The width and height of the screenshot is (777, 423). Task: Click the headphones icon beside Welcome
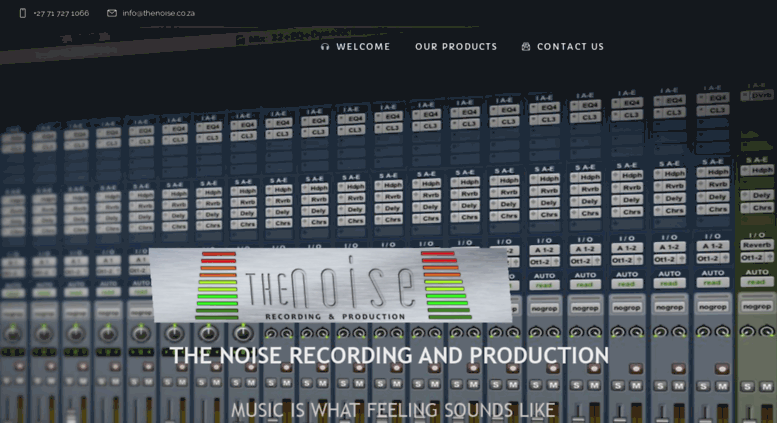[325, 47]
